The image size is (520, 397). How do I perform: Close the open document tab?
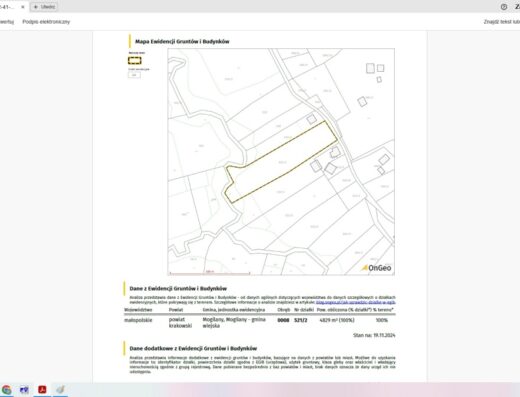[x=23, y=7]
